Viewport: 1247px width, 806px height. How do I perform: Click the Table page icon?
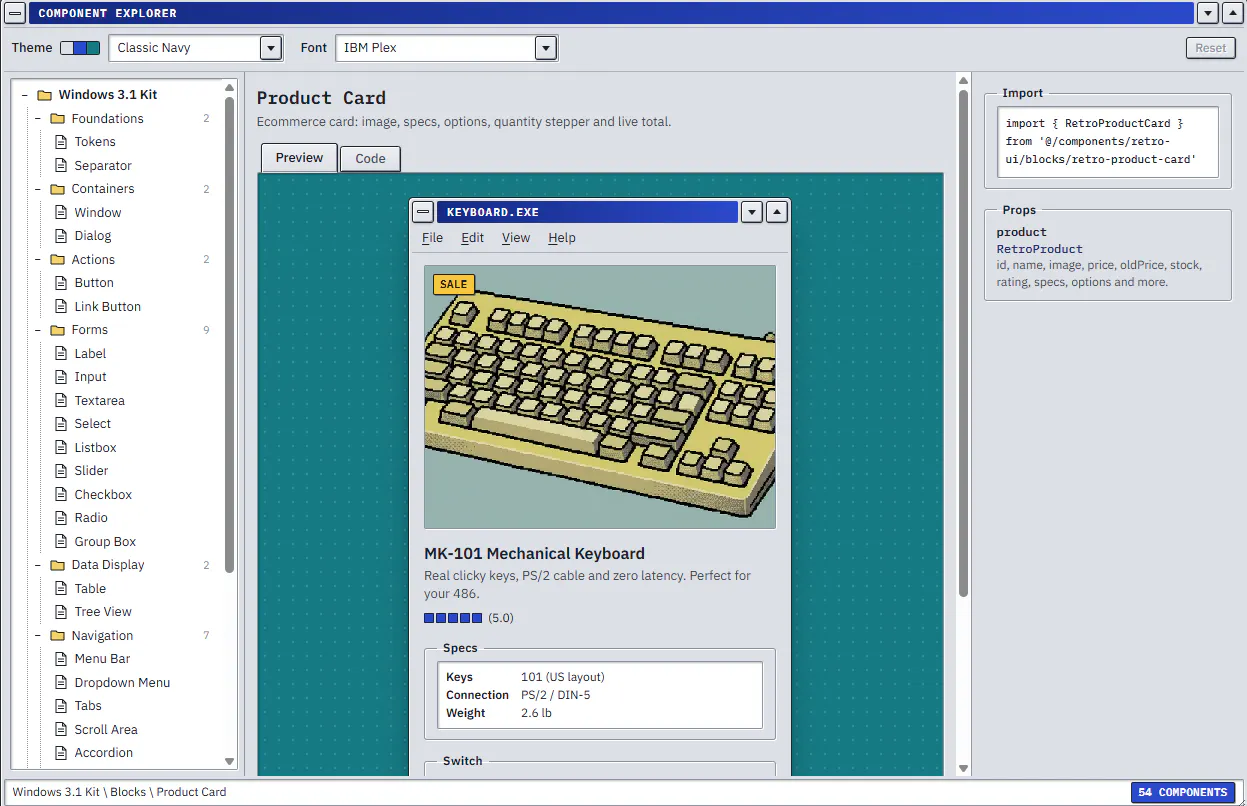(x=60, y=589)
